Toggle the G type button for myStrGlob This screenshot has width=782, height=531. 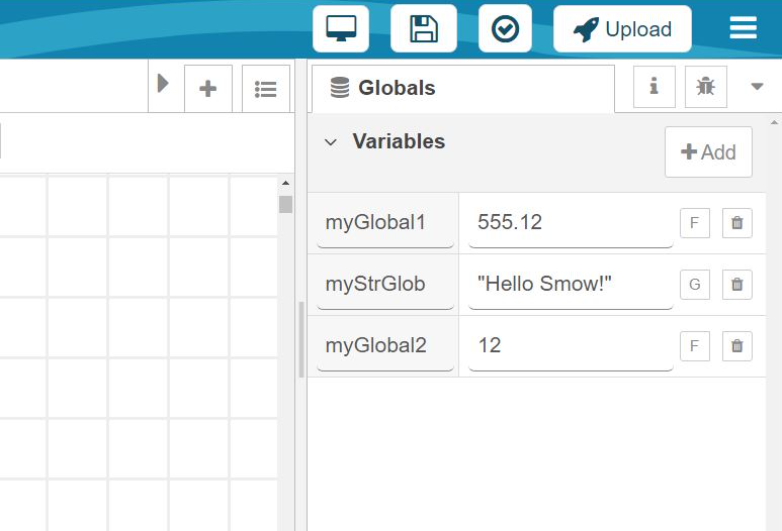coord(695,285)
